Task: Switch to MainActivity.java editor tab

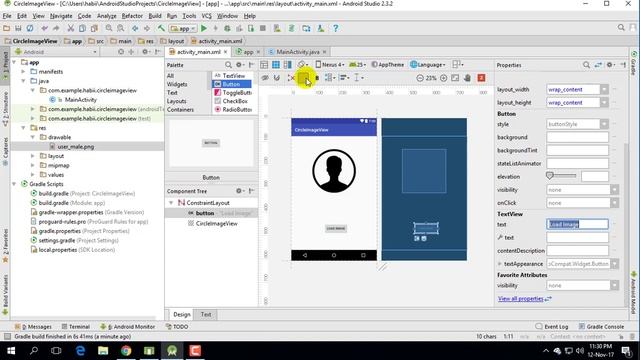Action: pos(298,52)
